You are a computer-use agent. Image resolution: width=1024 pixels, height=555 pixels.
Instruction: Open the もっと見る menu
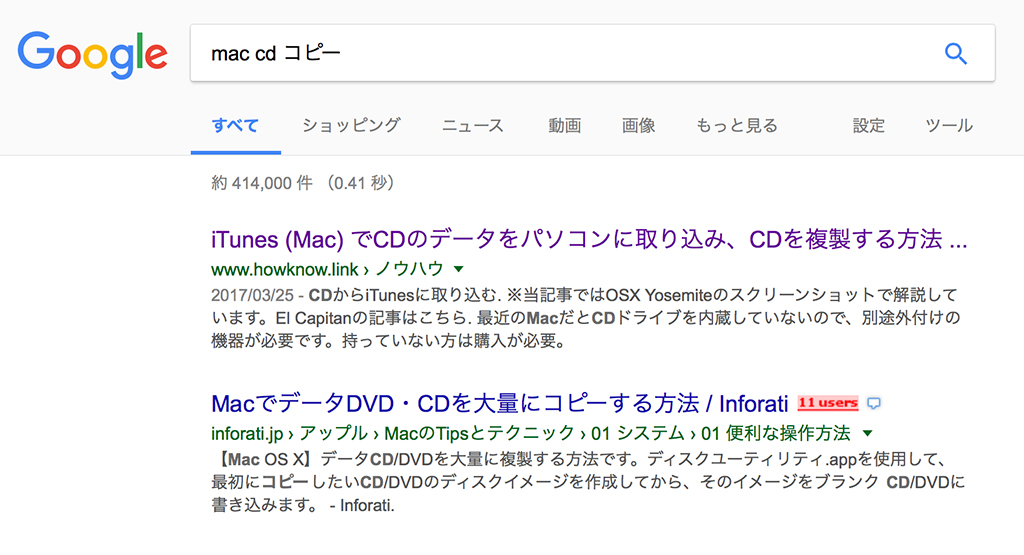[737, 125]
